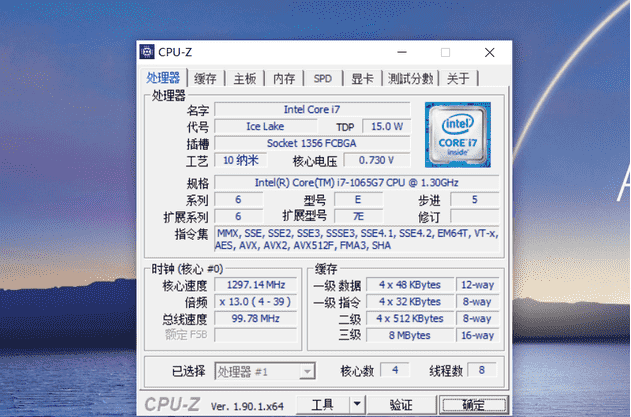The width and height of the screenshot is (631, 417).
Task: Click the 线程数 value 8
Action: tap(482, 370)
